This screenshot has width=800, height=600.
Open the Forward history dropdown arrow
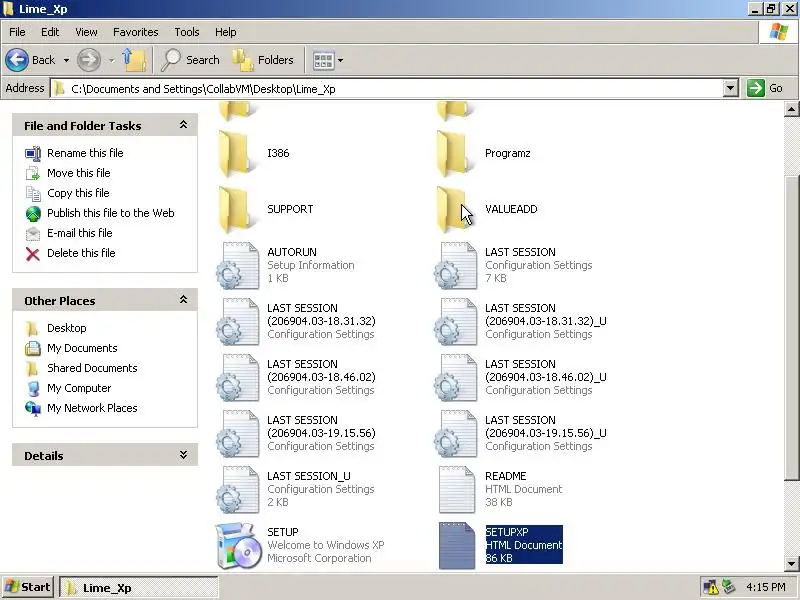click(x=111, y=60)
